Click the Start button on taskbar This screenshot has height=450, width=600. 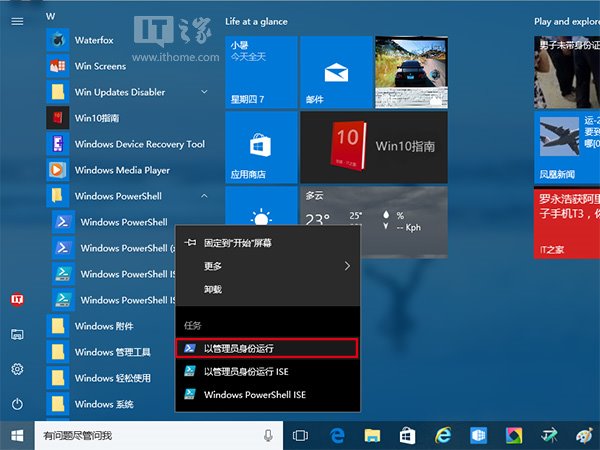point(17,435)
